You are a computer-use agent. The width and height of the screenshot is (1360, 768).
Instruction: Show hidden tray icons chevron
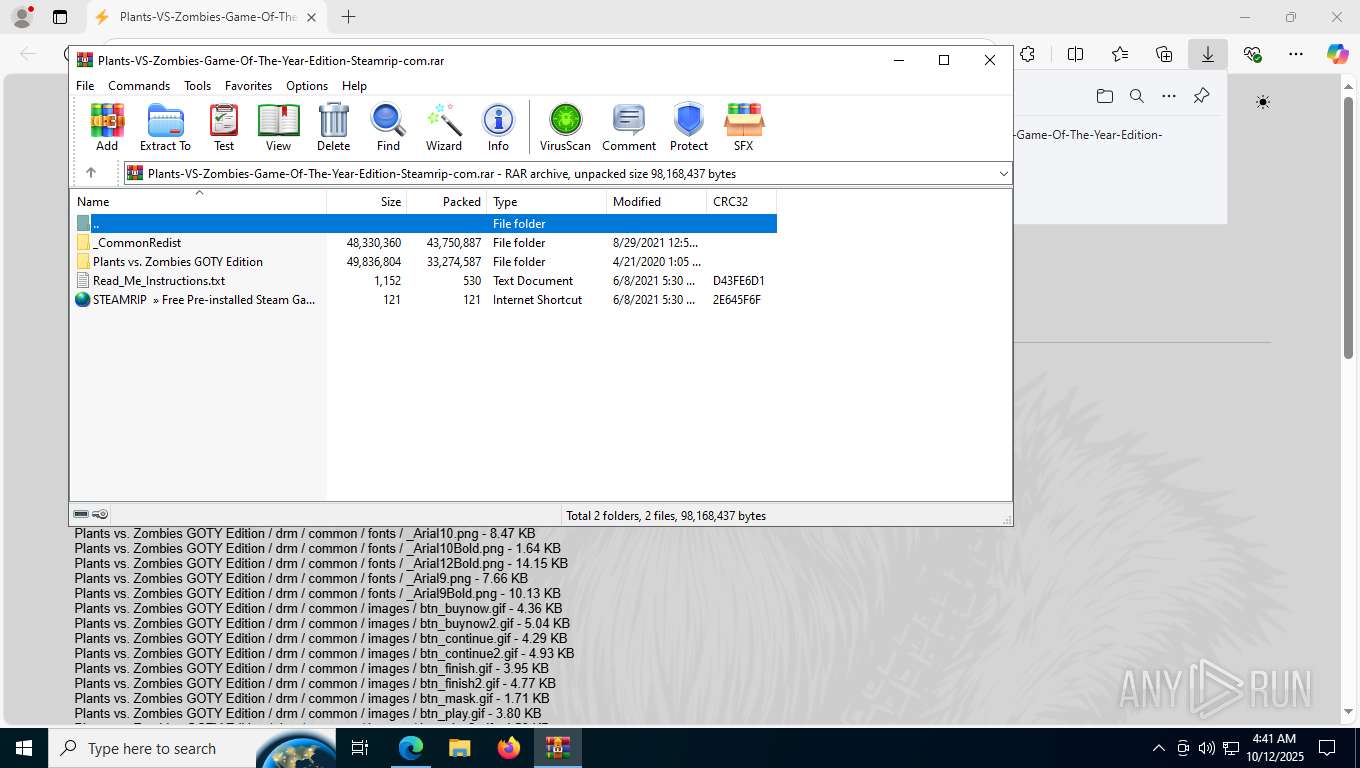(x=1159, y=748)
